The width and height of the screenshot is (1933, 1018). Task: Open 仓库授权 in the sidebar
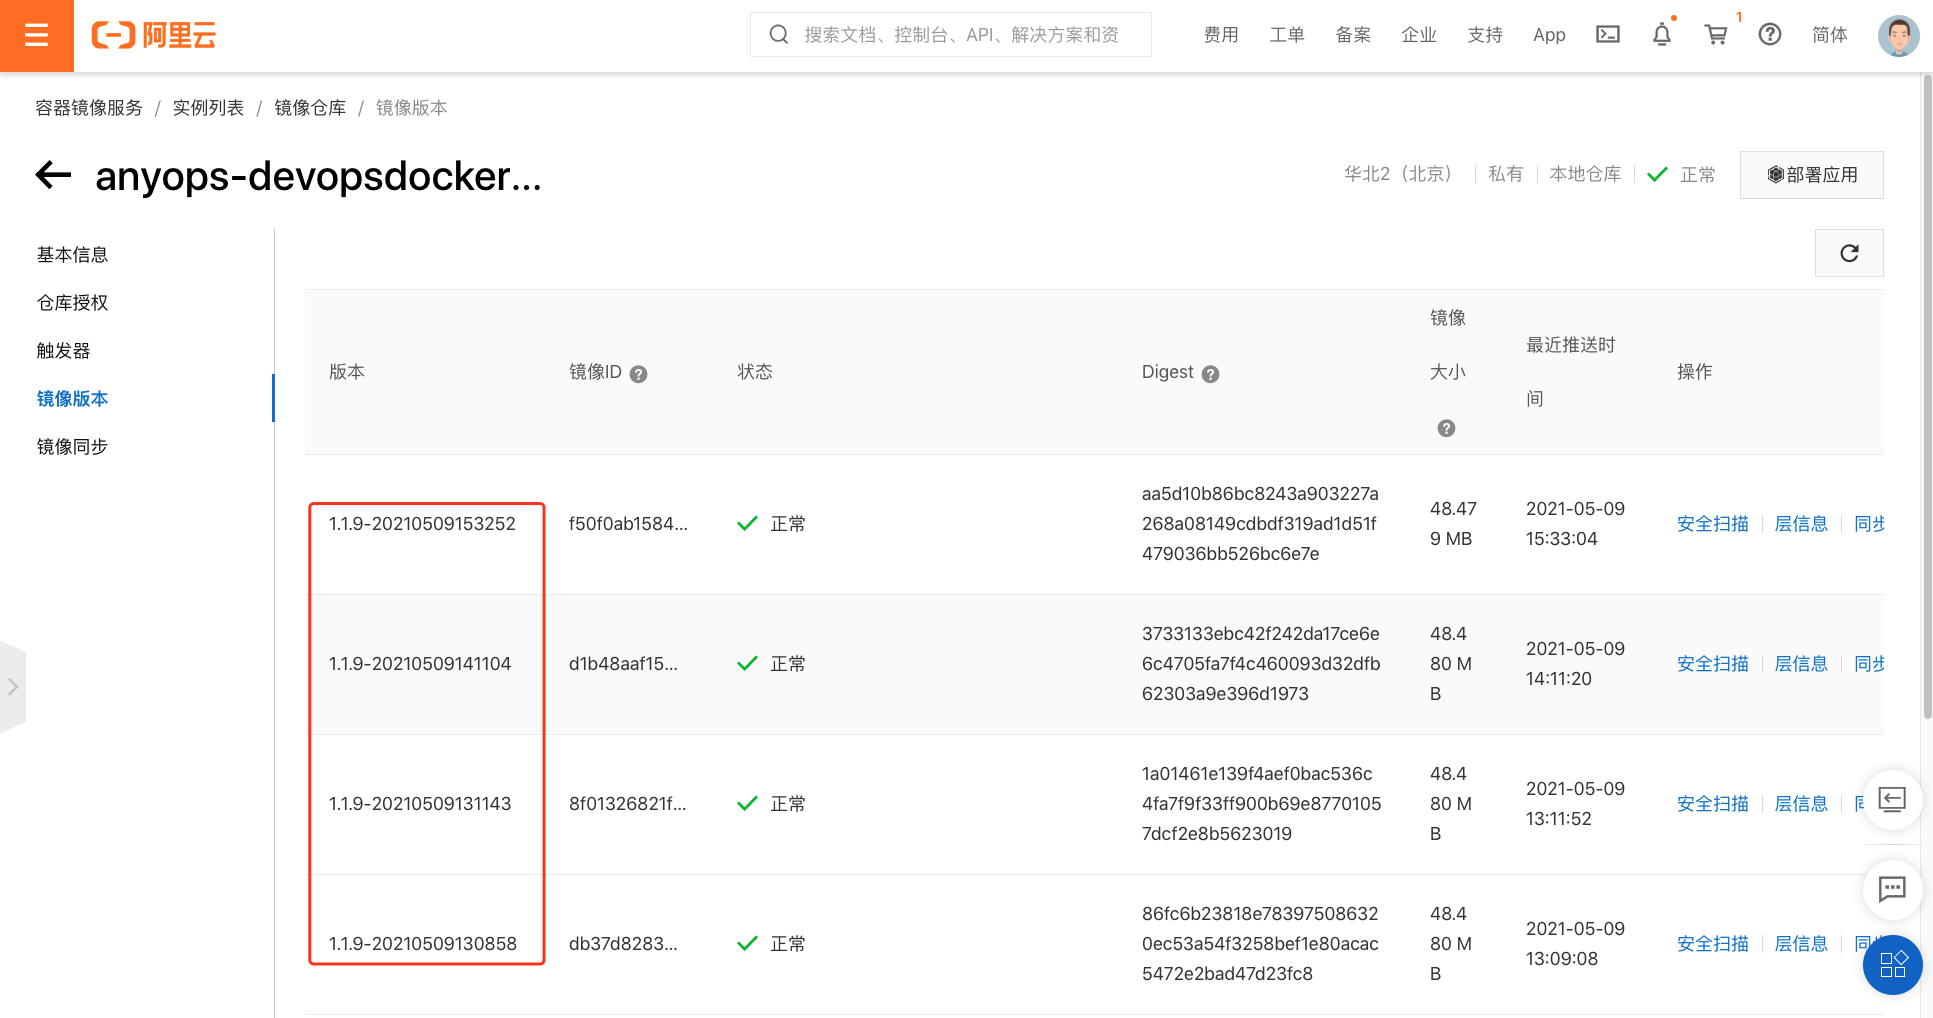[72, 303]
